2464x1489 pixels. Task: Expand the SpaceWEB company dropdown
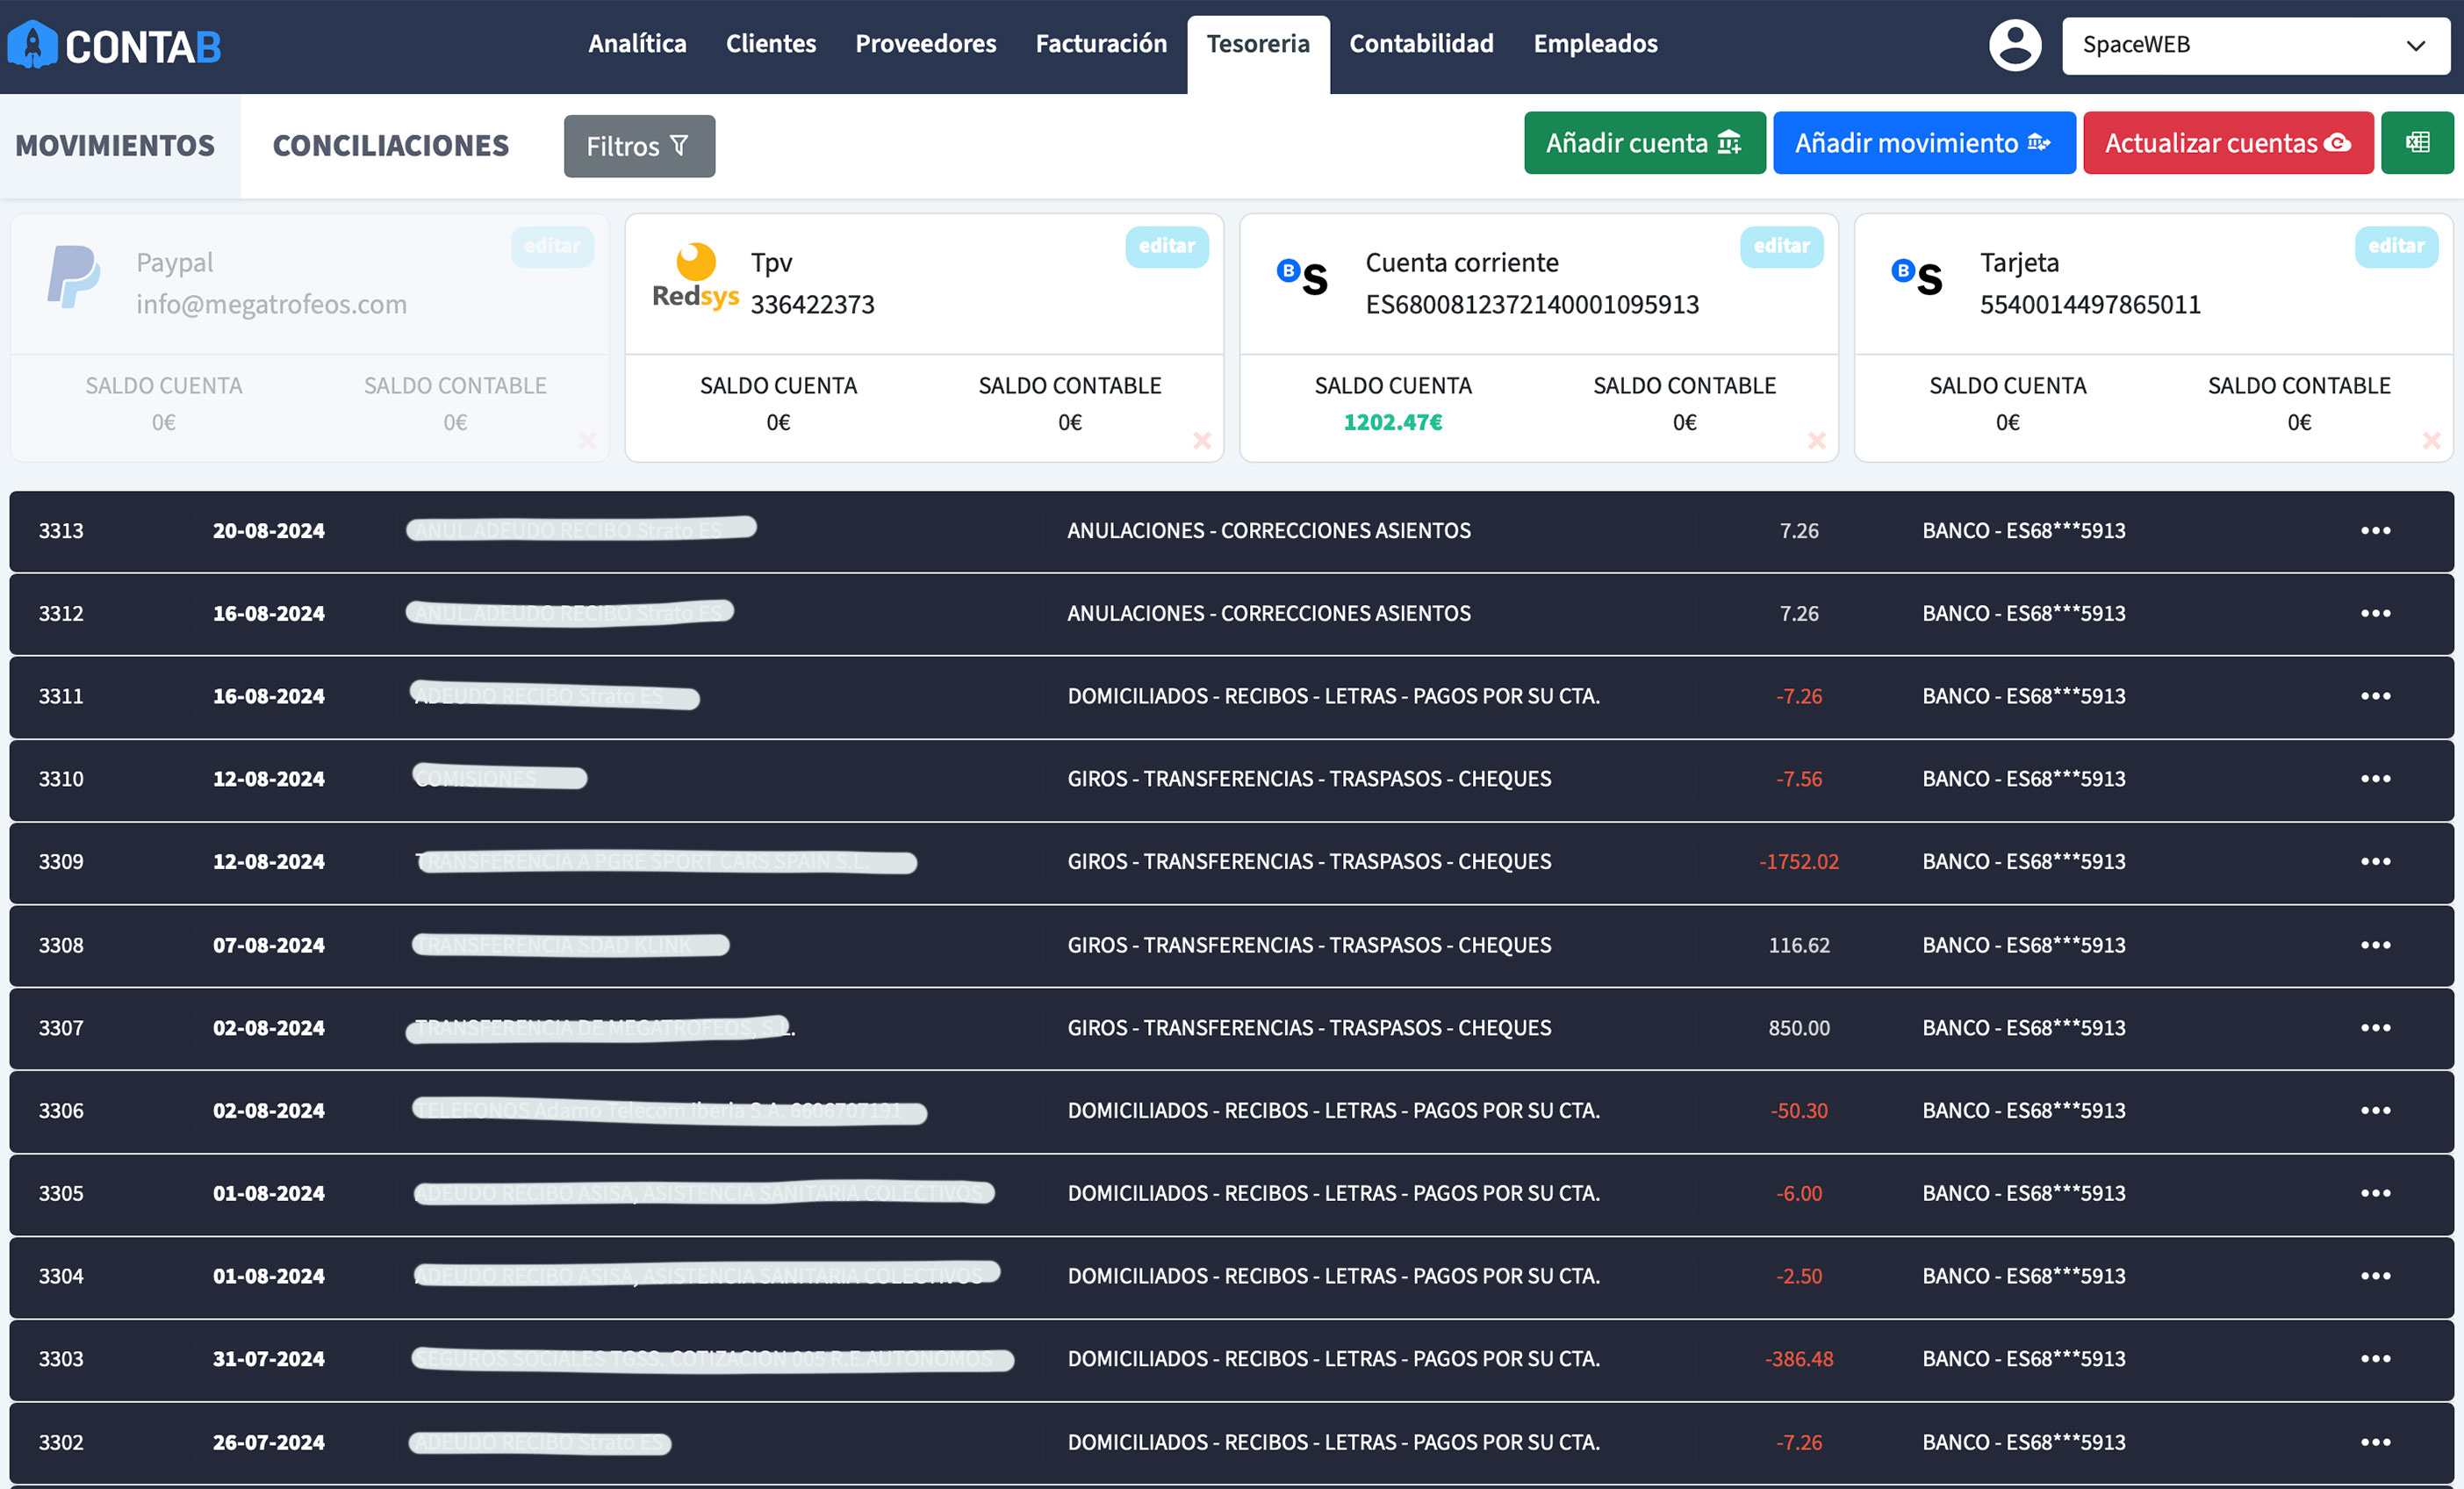(x=2255, y=45)
